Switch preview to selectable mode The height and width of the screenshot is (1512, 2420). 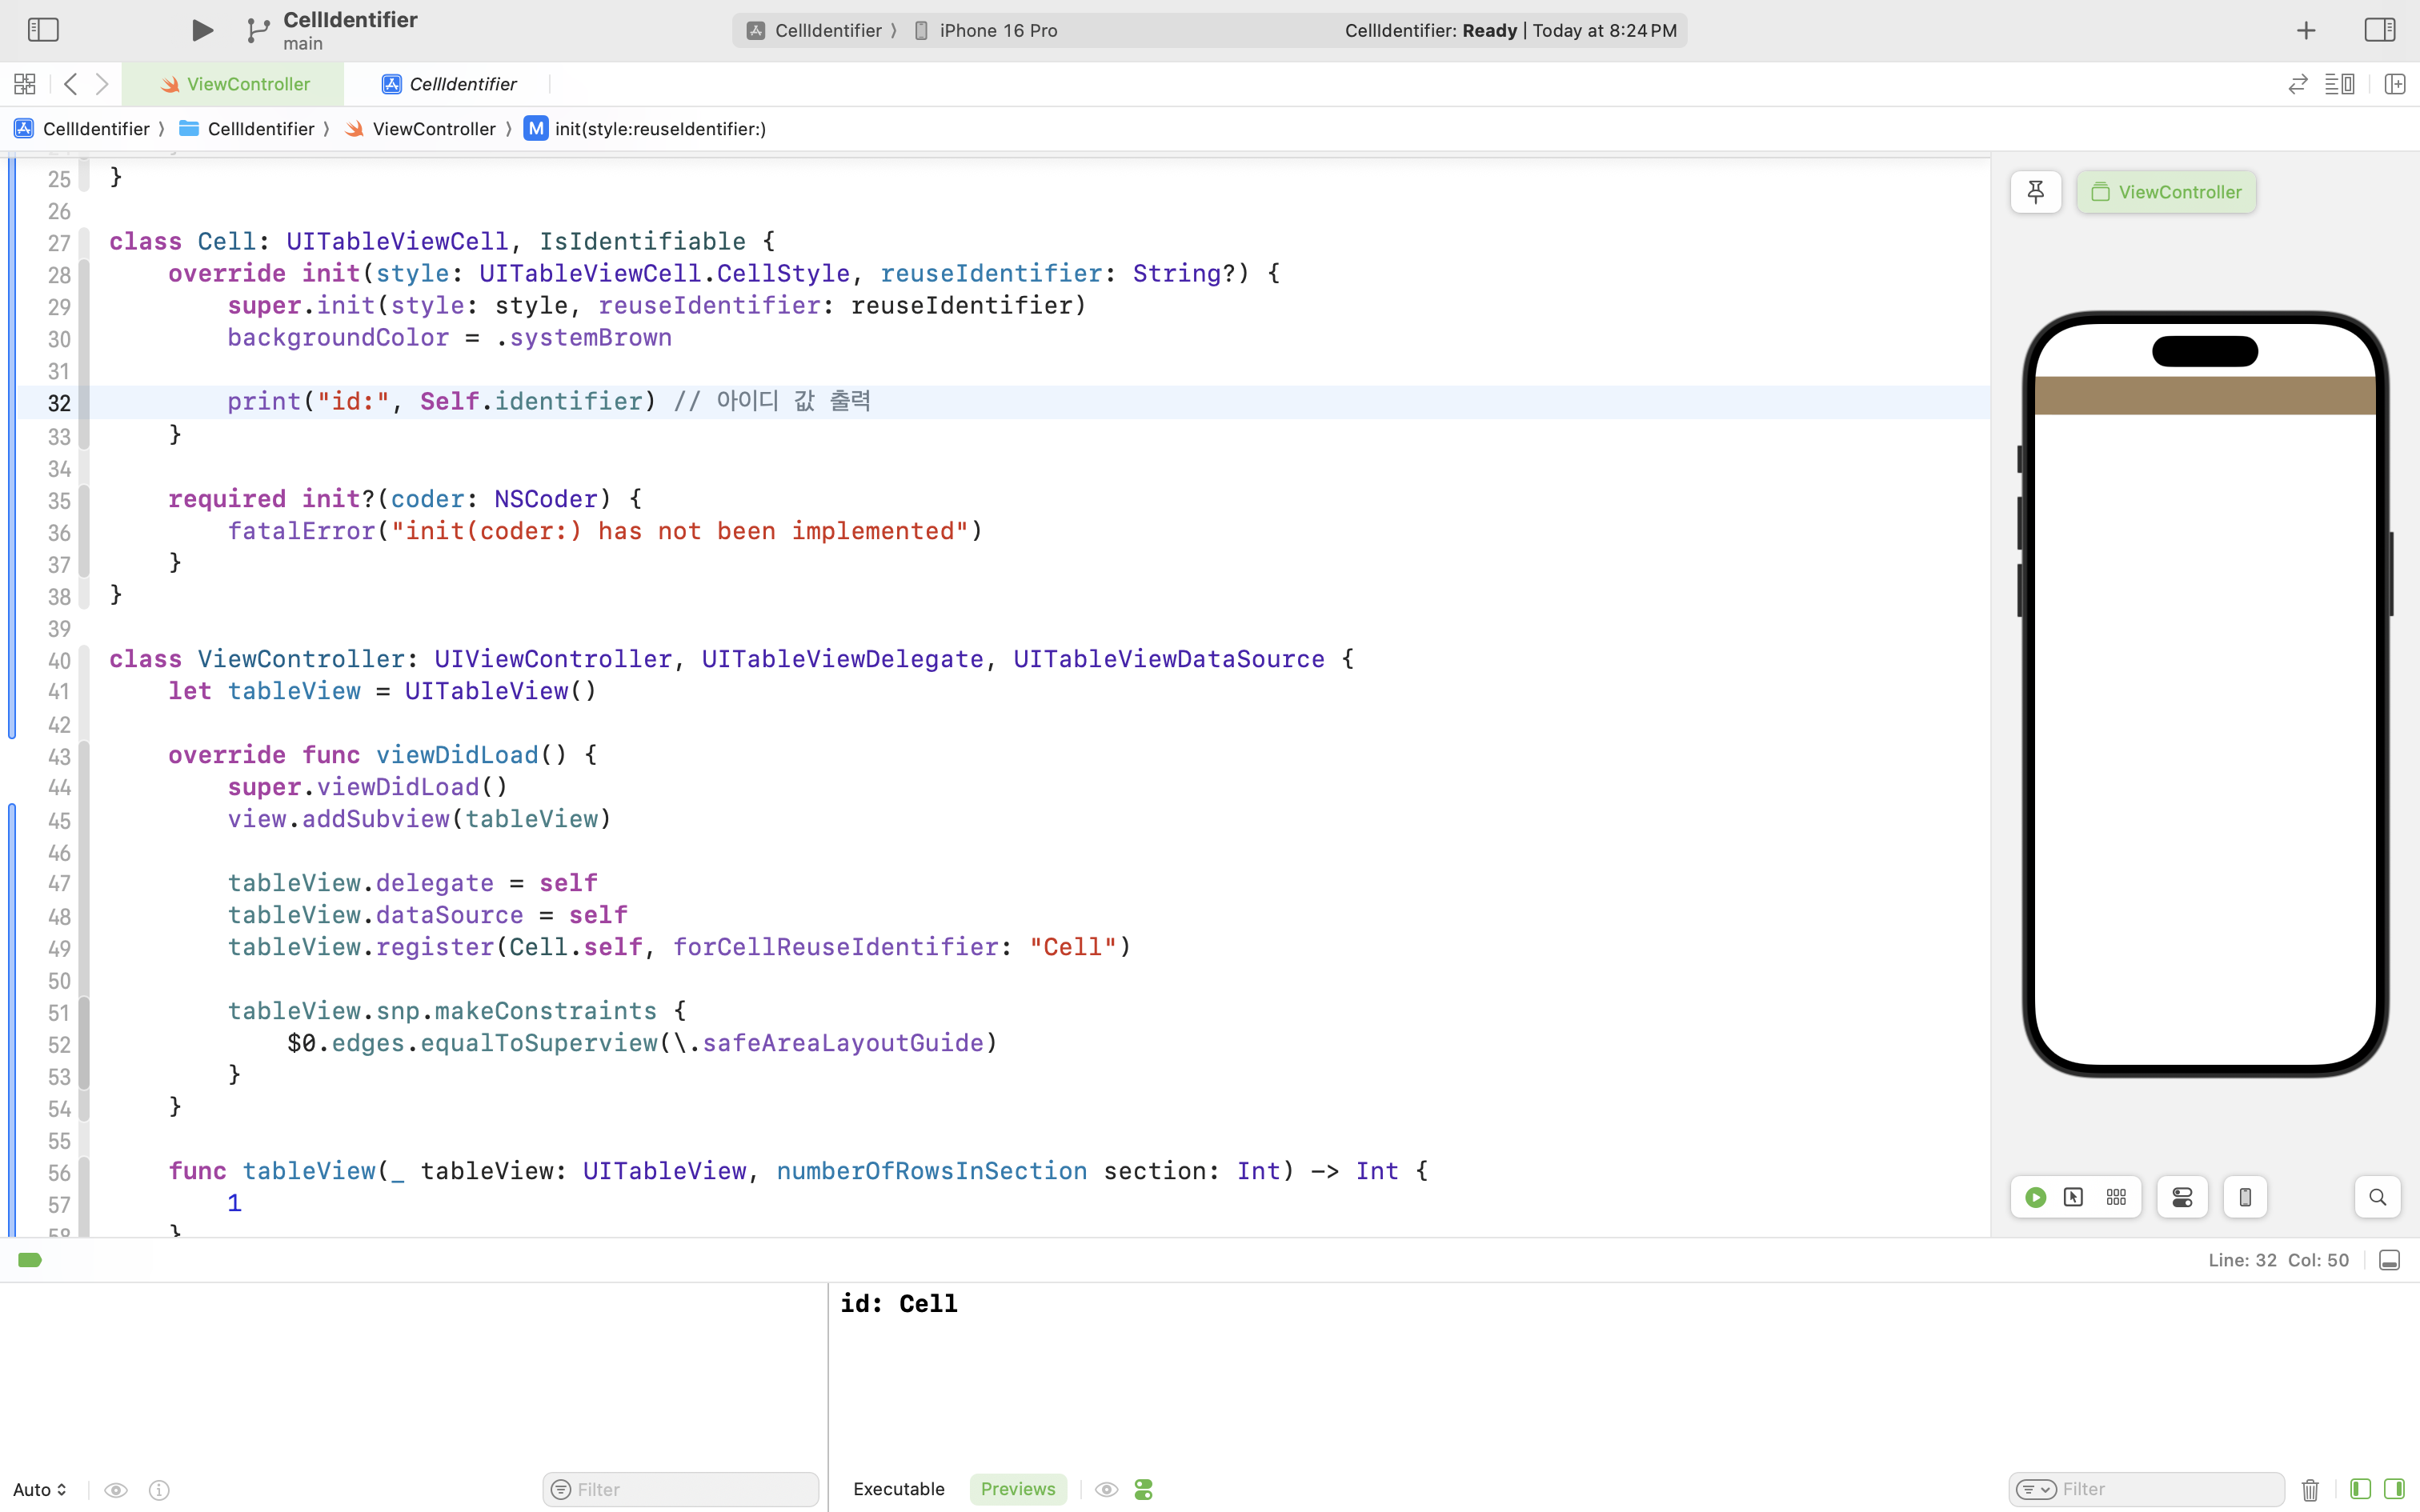(x=2074, y=1197)
